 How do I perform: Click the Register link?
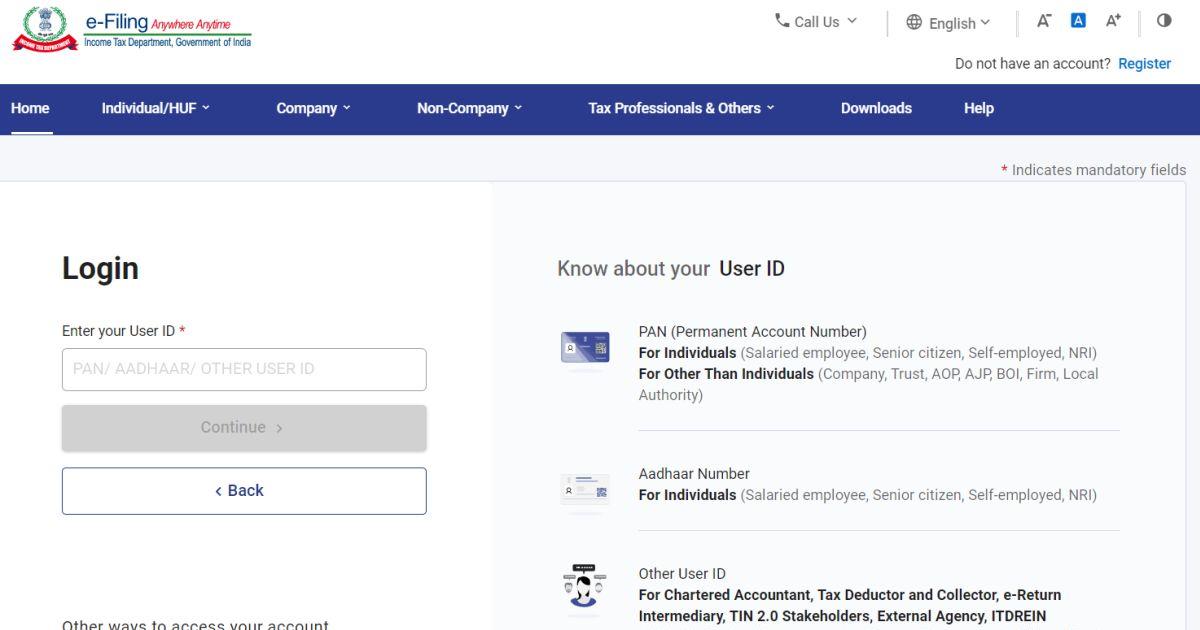[x=1144, y=64]
